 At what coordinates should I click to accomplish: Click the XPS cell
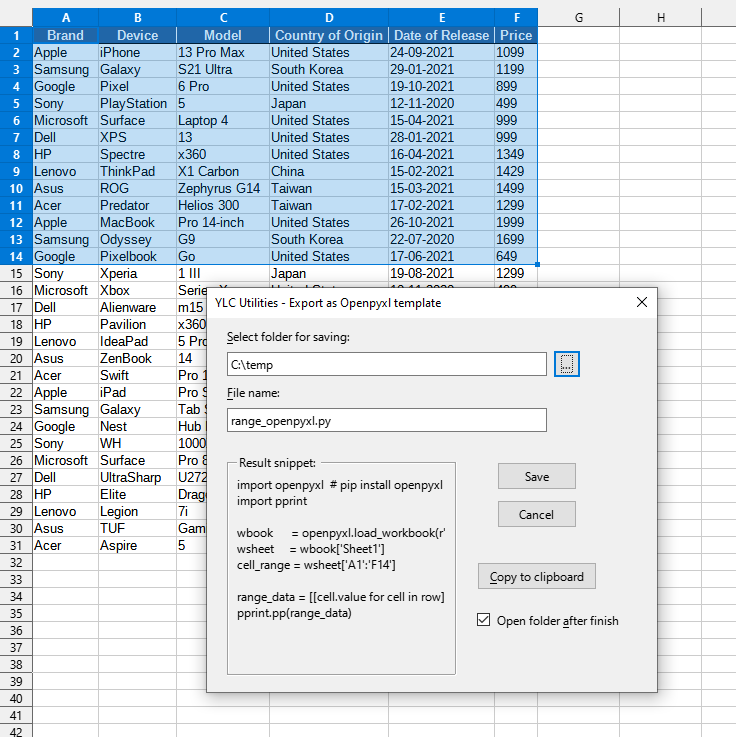click(x=137, y=137)
